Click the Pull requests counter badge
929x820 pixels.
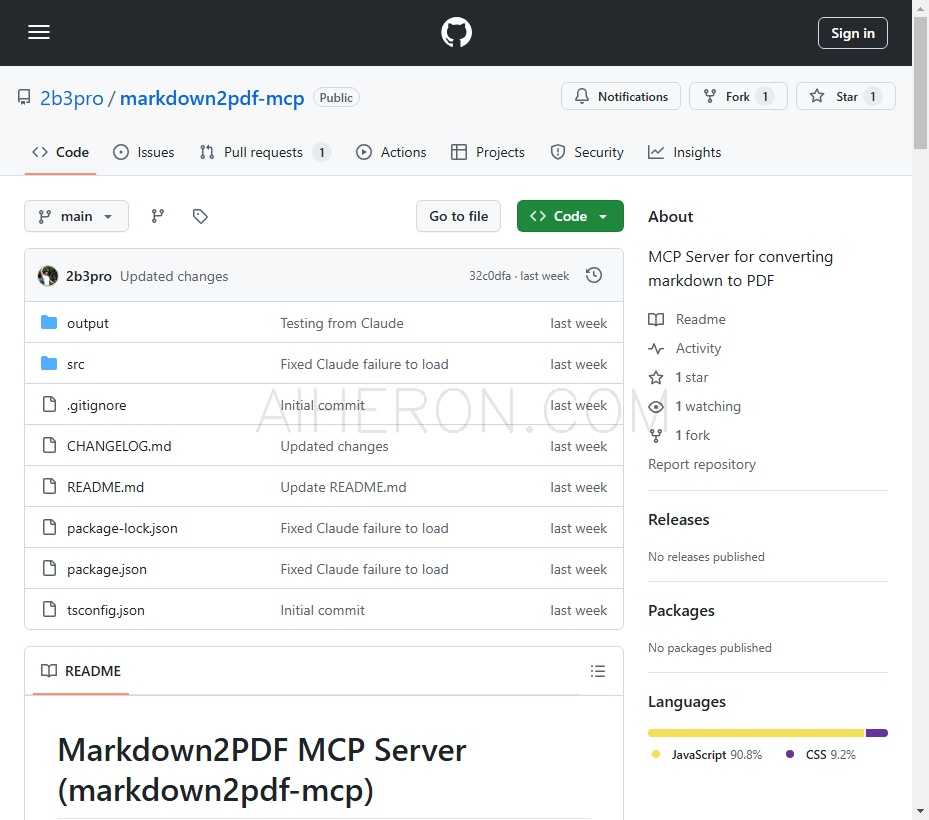tap(322, 152)
